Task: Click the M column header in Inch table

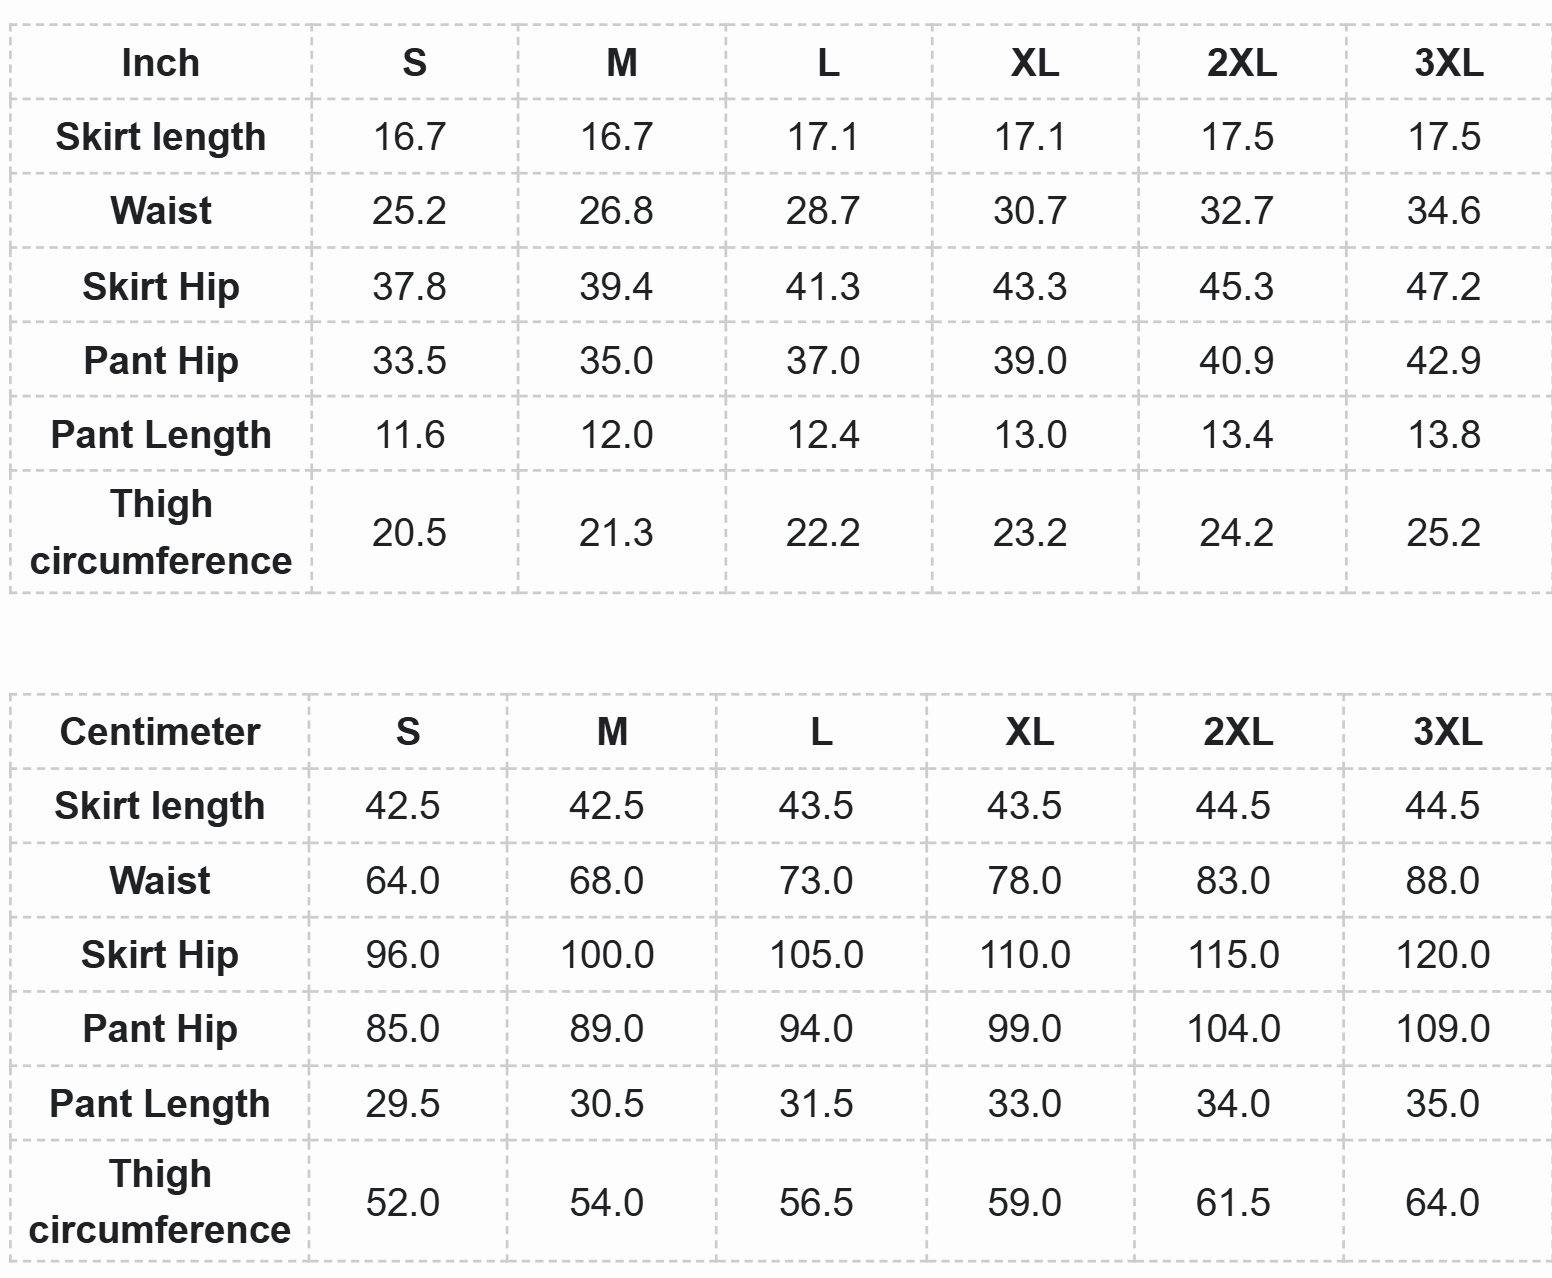Action: click(621, 63)
